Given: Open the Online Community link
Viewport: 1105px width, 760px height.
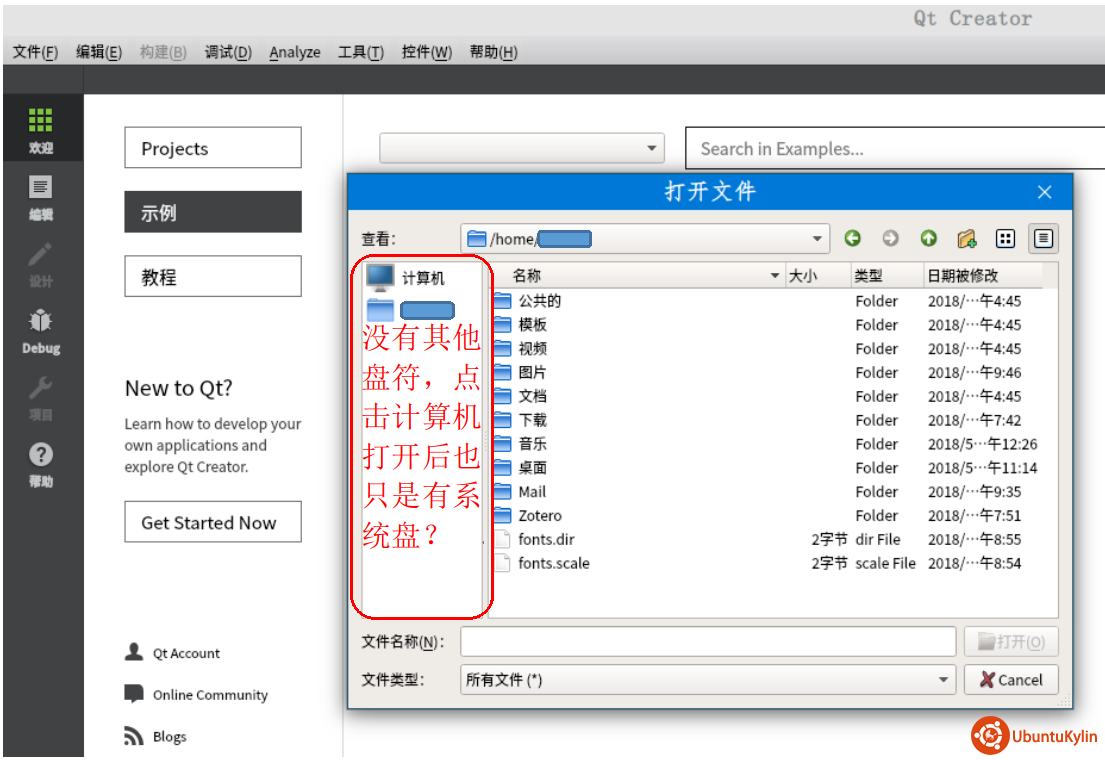Looking at the screenshot, I should click(196, 694).
